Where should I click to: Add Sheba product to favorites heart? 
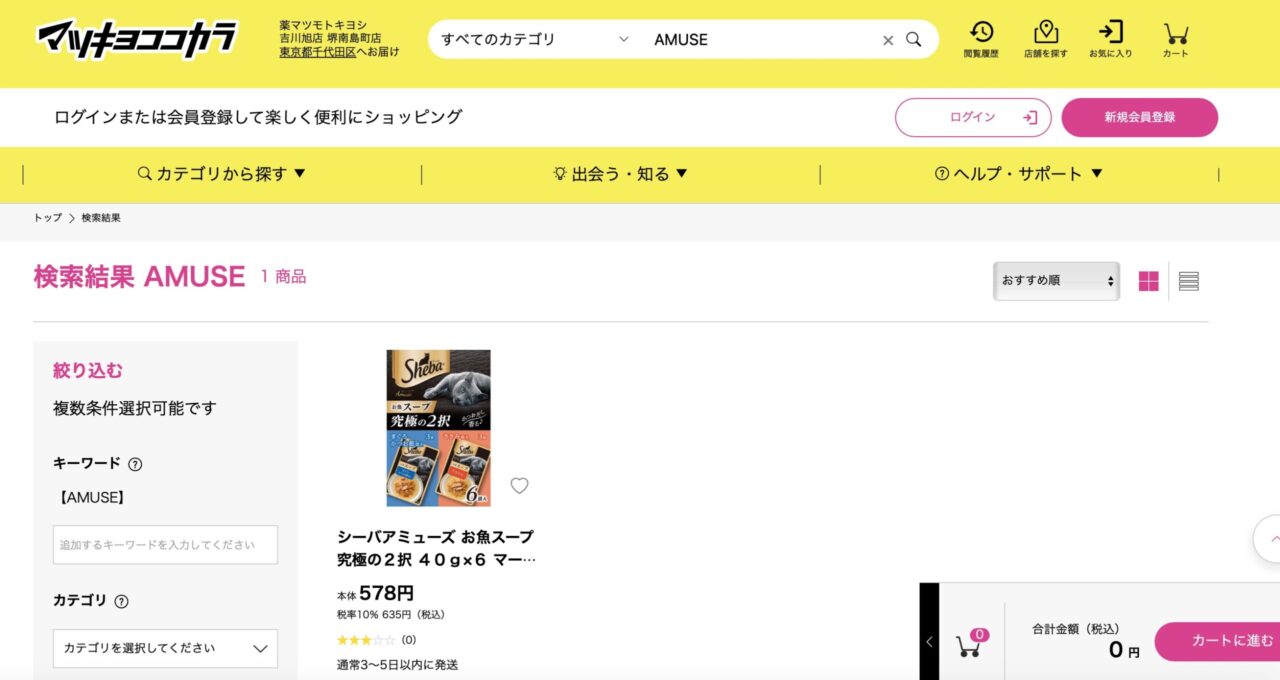(x=519, y=486)
